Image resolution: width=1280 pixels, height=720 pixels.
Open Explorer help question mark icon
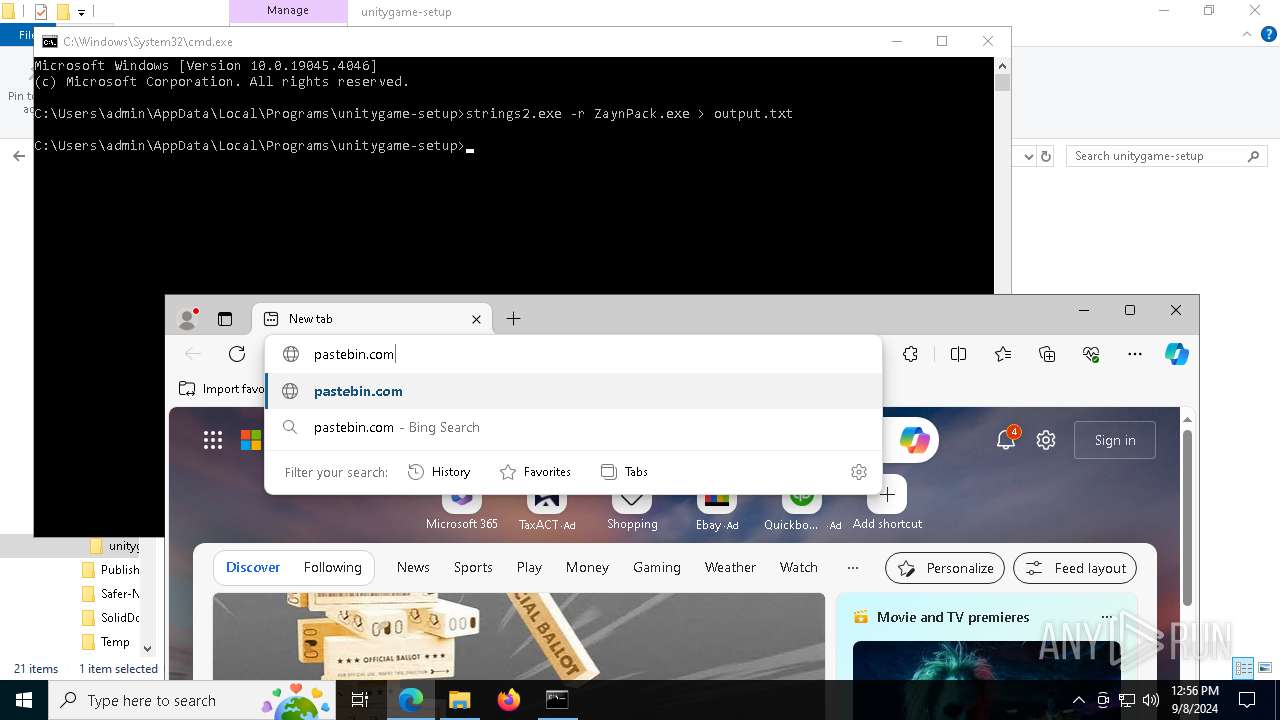click(x=1268, y=34)
